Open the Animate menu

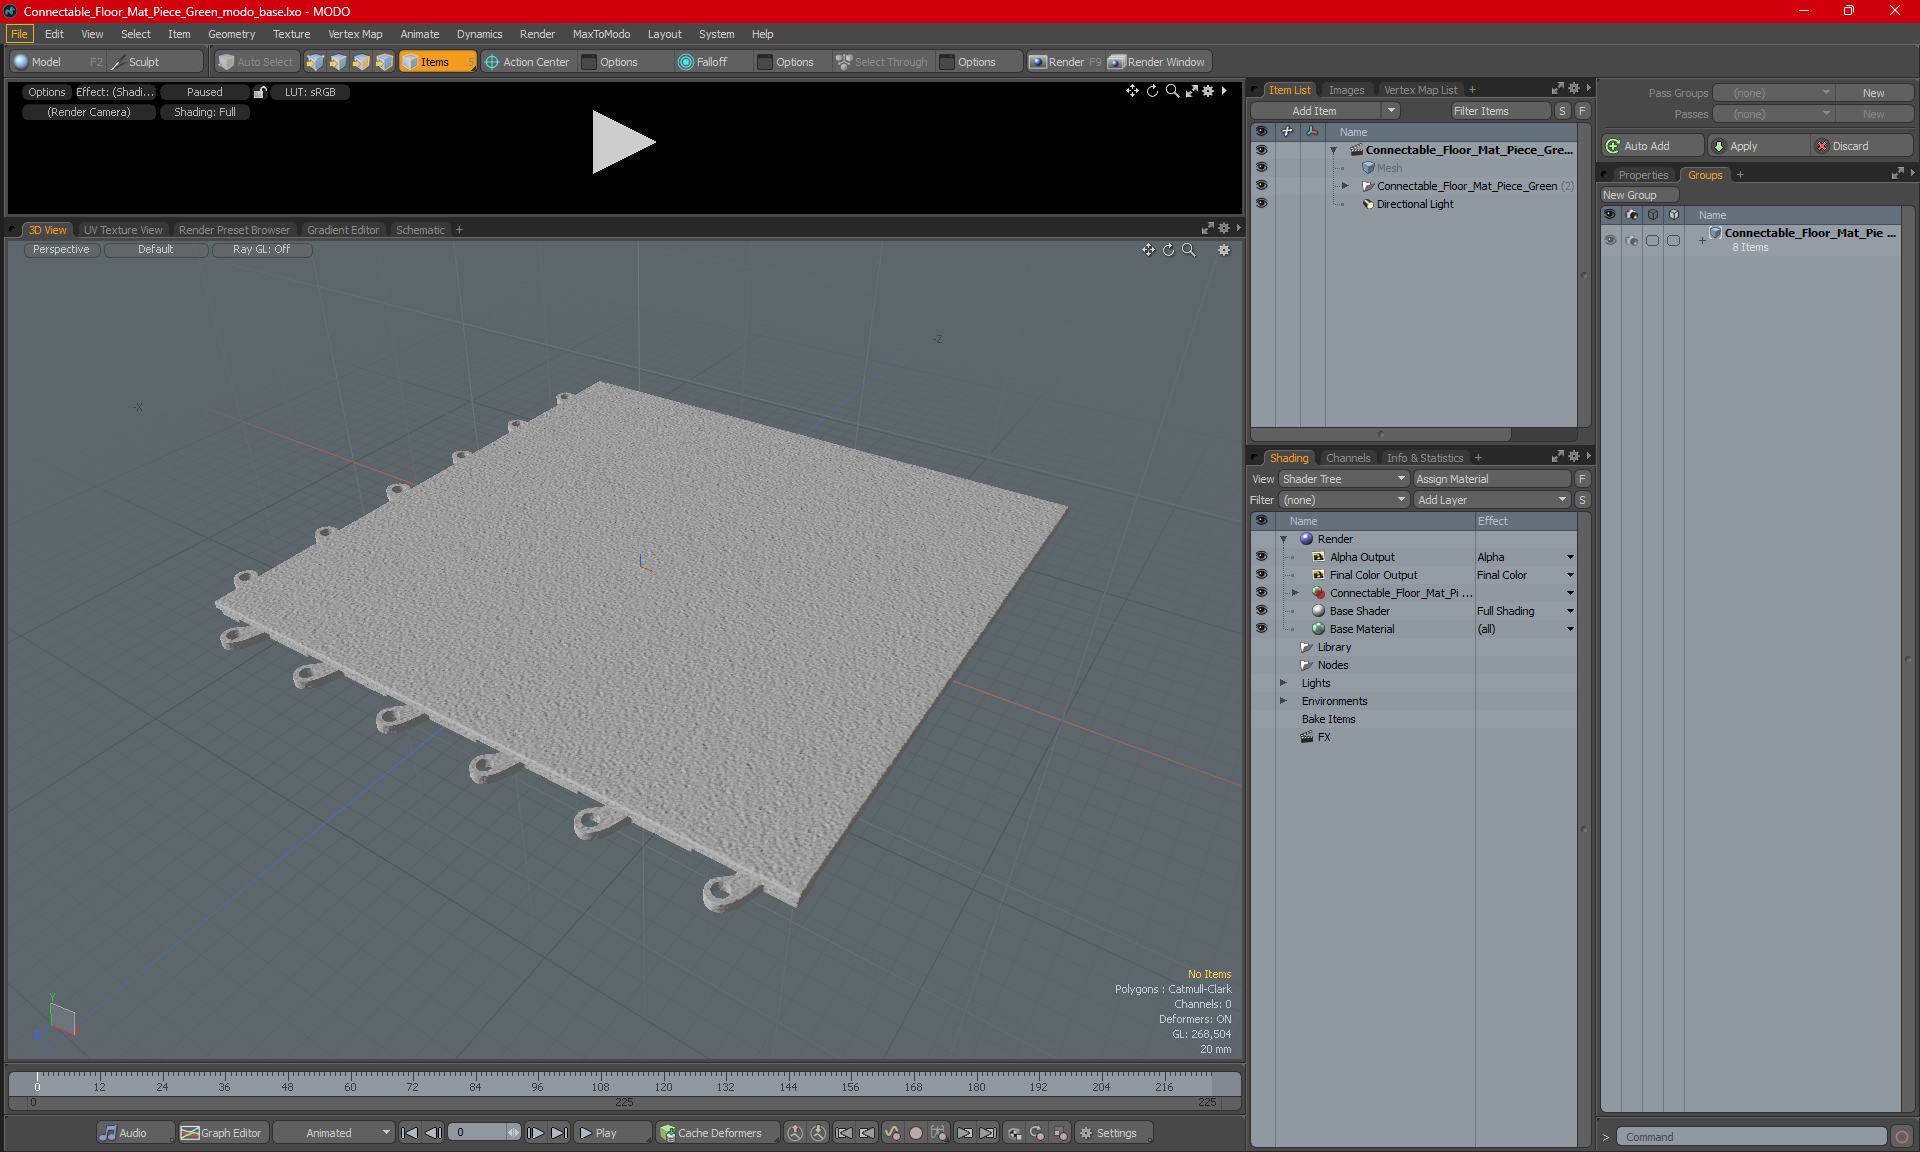418,33
